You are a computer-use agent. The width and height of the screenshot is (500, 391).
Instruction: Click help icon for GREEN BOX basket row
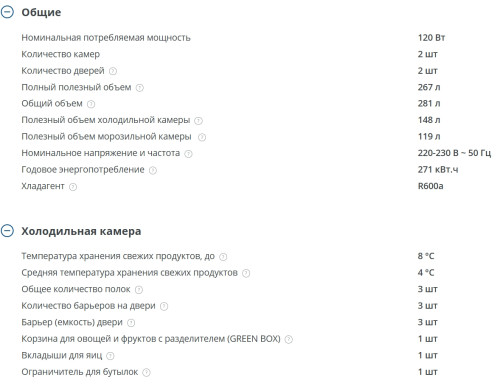click(x=289, y=339)
